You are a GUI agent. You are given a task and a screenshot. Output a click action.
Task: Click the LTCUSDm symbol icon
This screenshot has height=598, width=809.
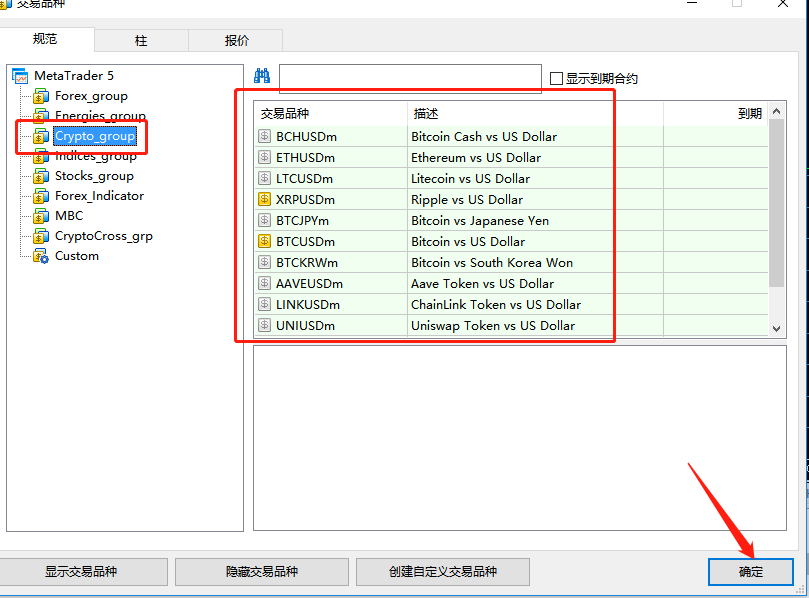[265, 178]
